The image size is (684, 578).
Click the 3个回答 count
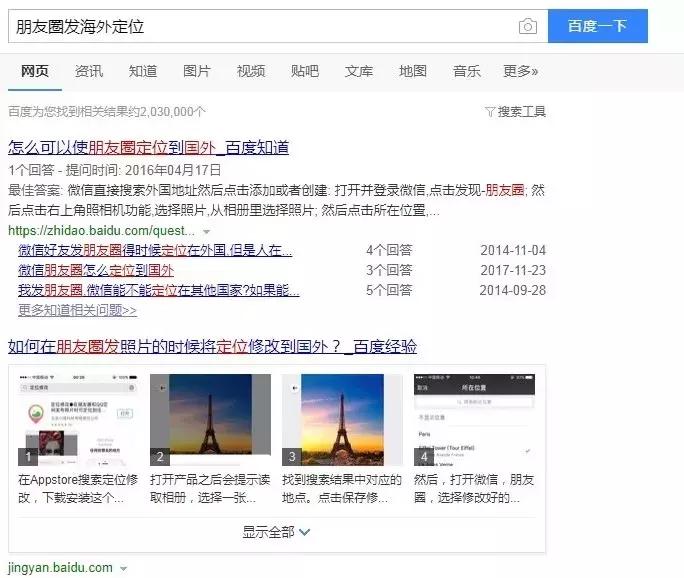pyautogui.click(x=389, y=270)
